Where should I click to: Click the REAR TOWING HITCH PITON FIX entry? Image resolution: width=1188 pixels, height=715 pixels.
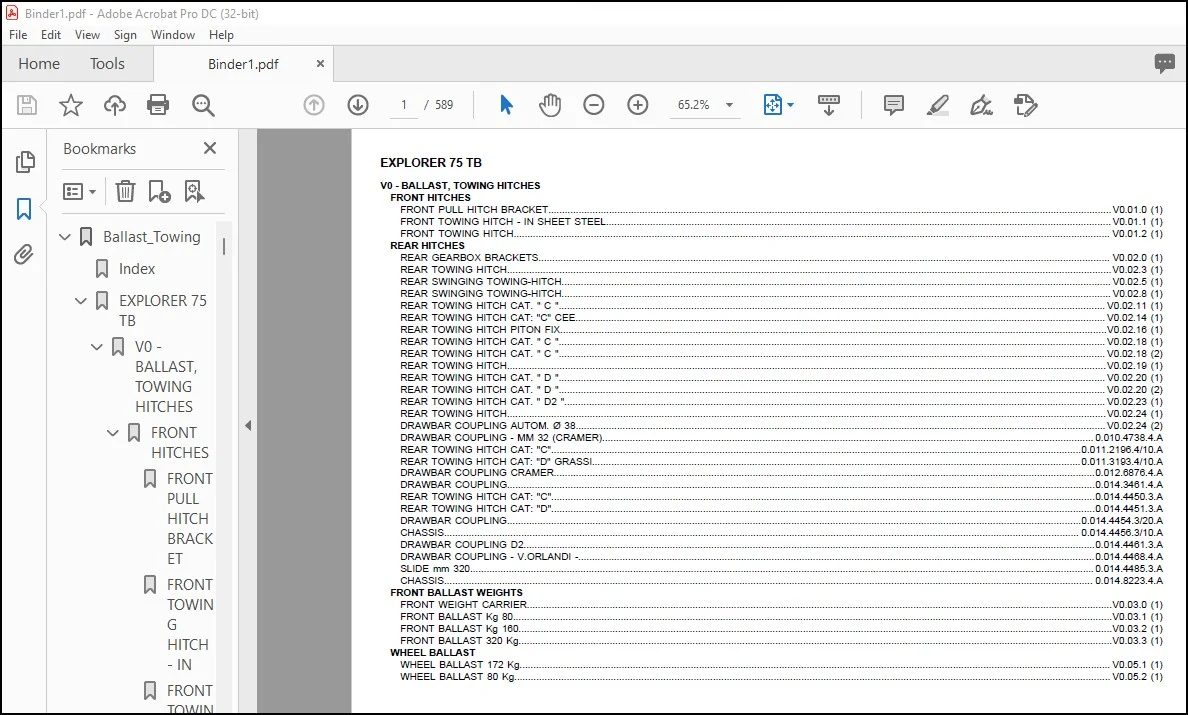click(x=781, y=329)
